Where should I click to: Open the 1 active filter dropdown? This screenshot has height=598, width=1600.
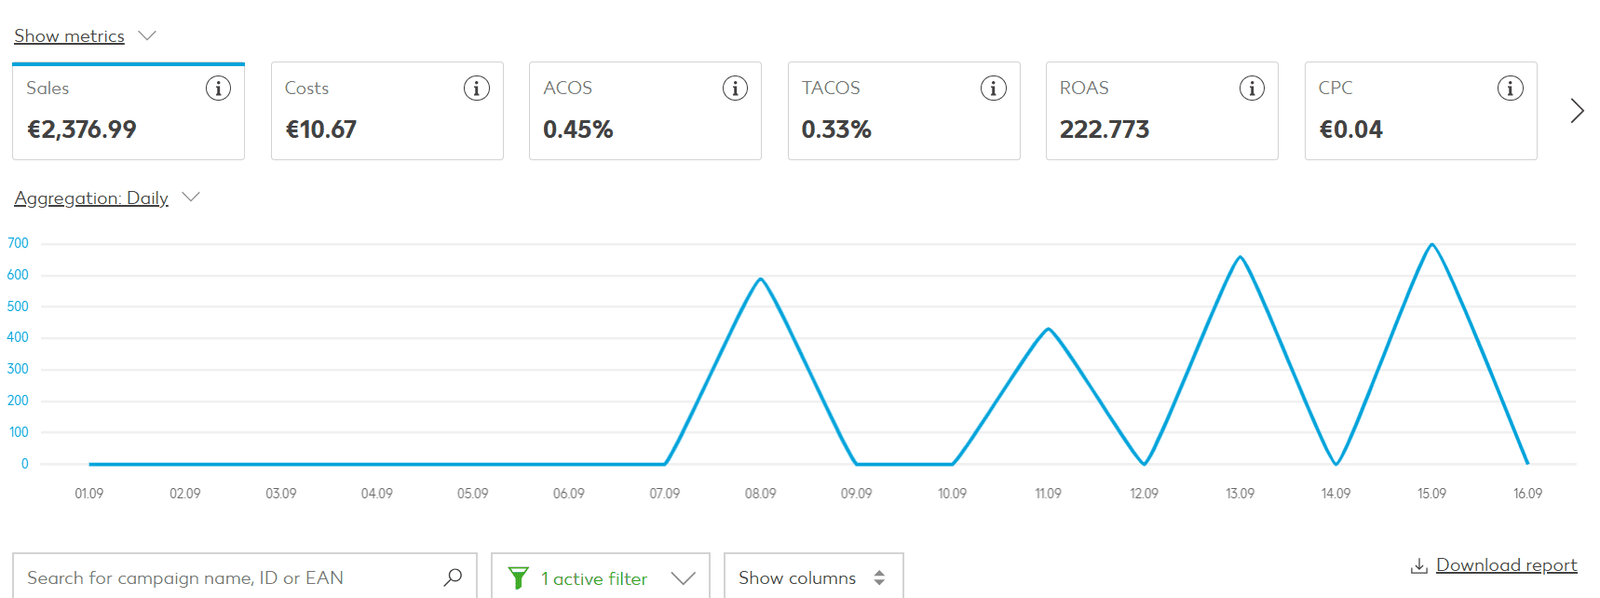pos(602,578)
